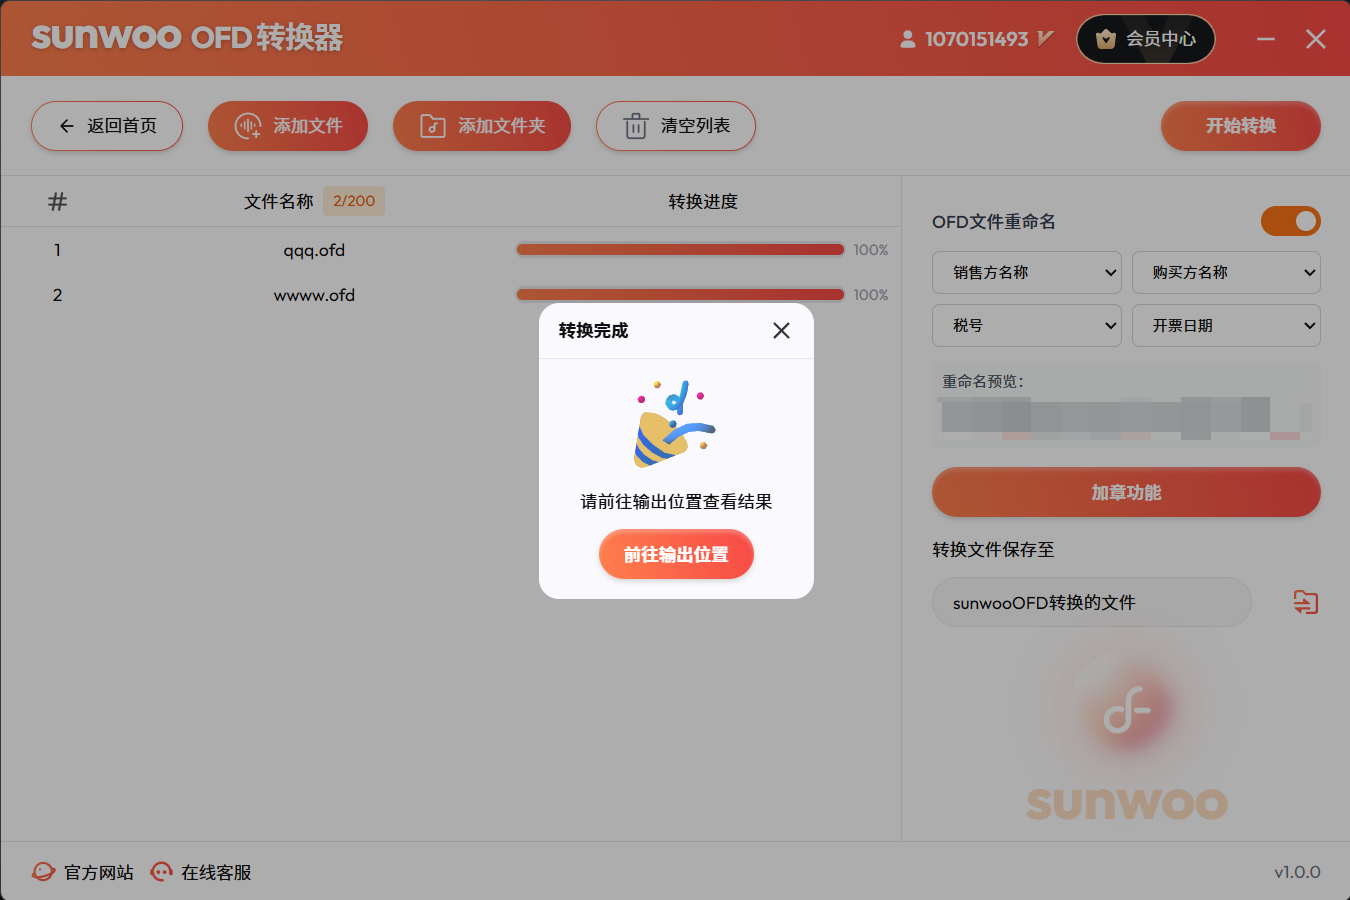Toggle the OFD文件重命名 switch
This screenshot has width=1350, height=900.
[1291, 221]
